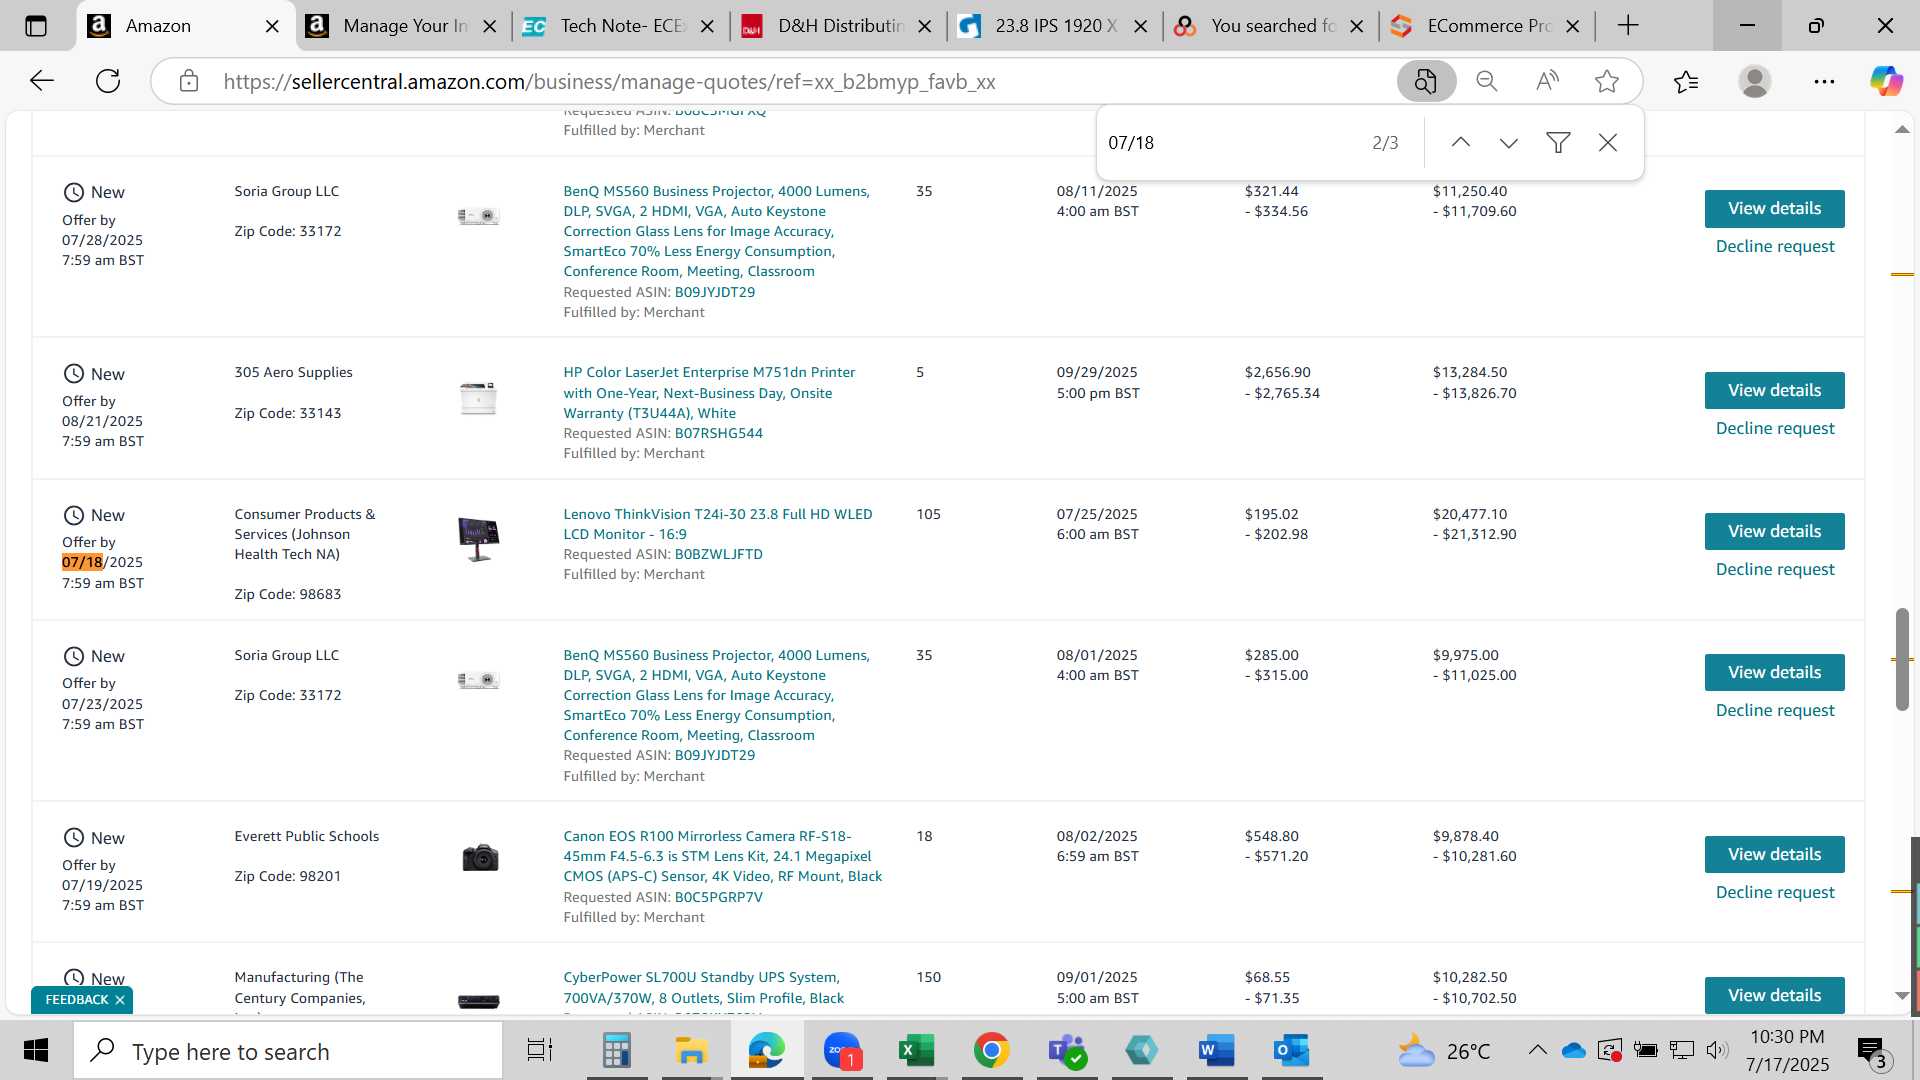The width and height of the screenshot is (1920, 1080).
Task: Click the Canon camera product thumbnail
Action: tap(480, 858)
